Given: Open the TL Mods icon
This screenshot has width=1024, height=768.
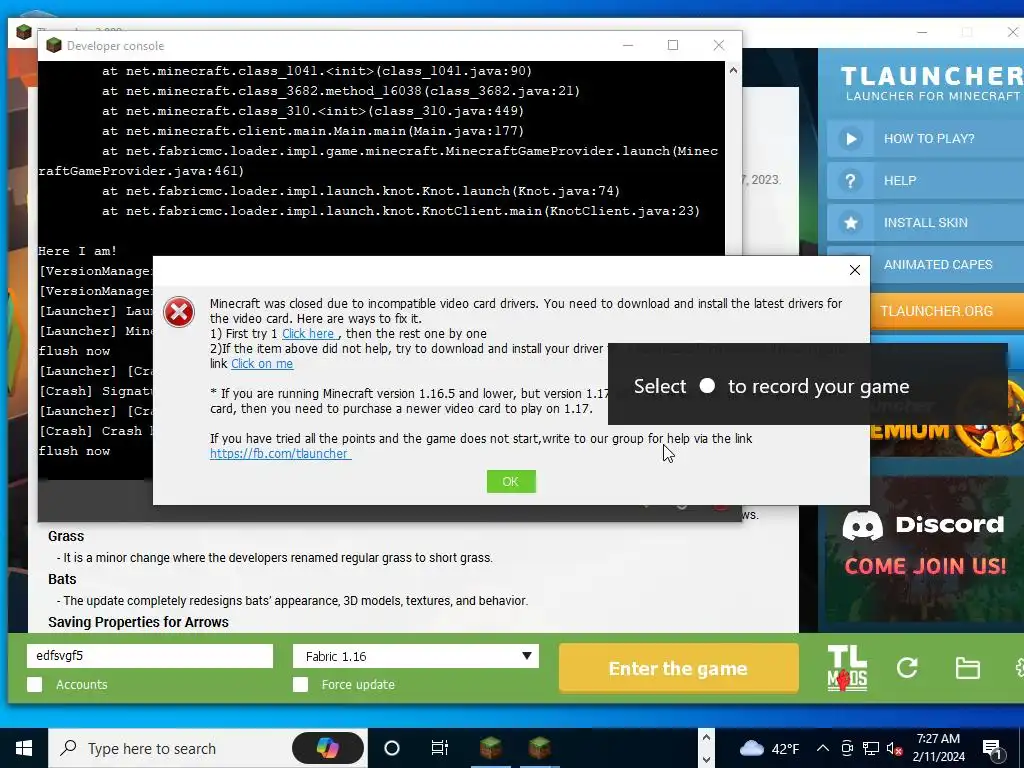Looking at the screenshot, I should 847,667.
